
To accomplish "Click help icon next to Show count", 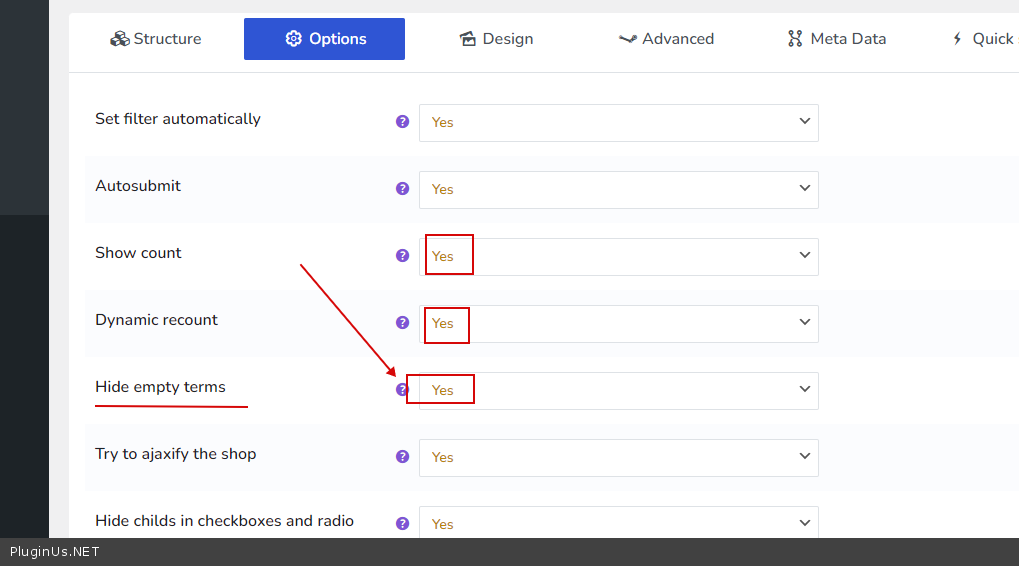I will (x=402, y=256).
